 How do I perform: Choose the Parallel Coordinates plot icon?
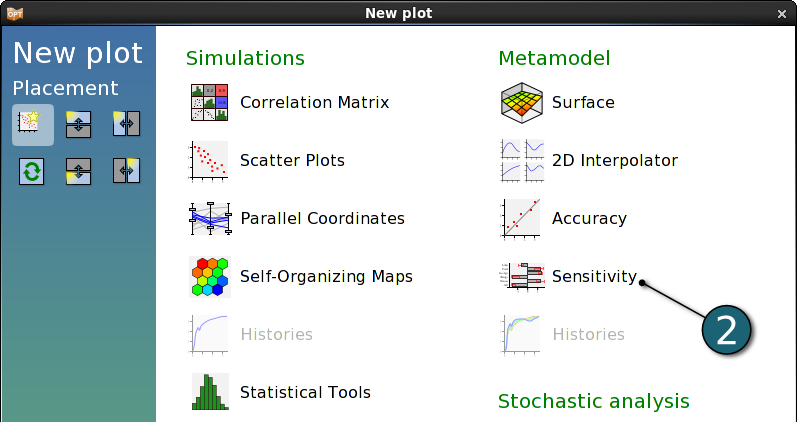[210, 219]
